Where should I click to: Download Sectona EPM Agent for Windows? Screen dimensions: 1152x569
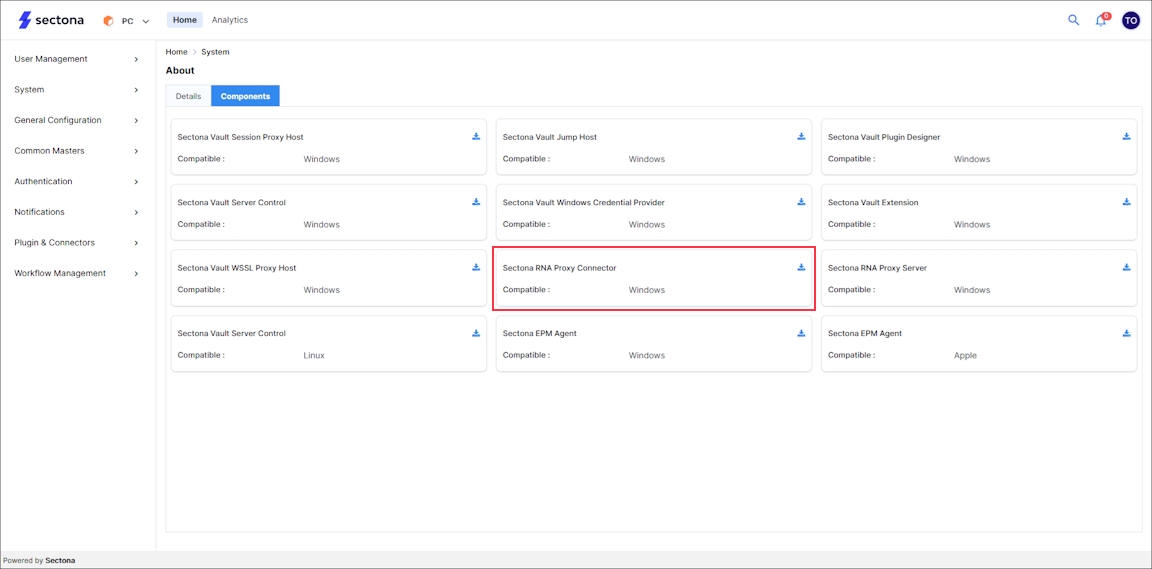[802, 333]
